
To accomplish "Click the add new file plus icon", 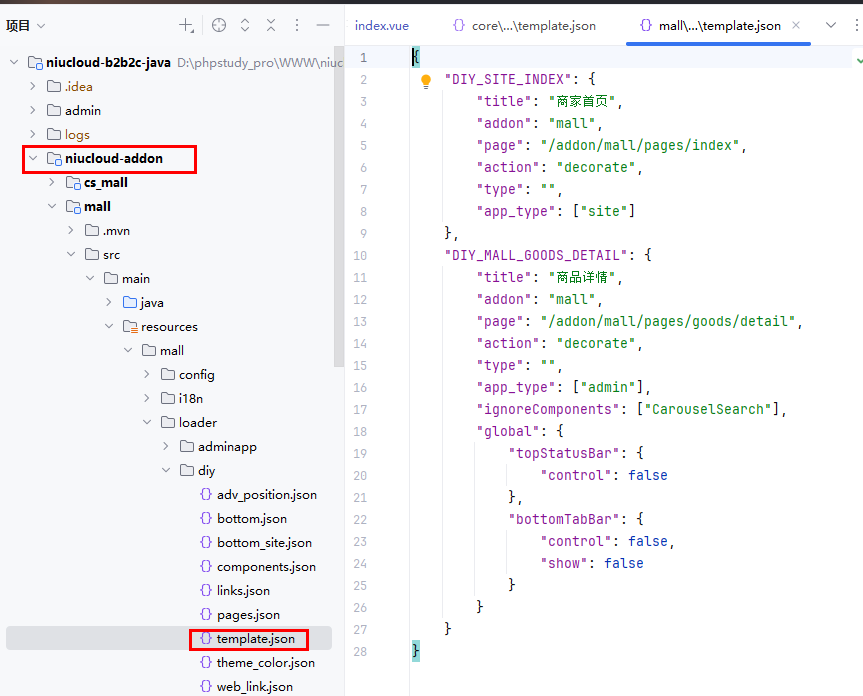I will pyautogui.click(x=186, y=25).
